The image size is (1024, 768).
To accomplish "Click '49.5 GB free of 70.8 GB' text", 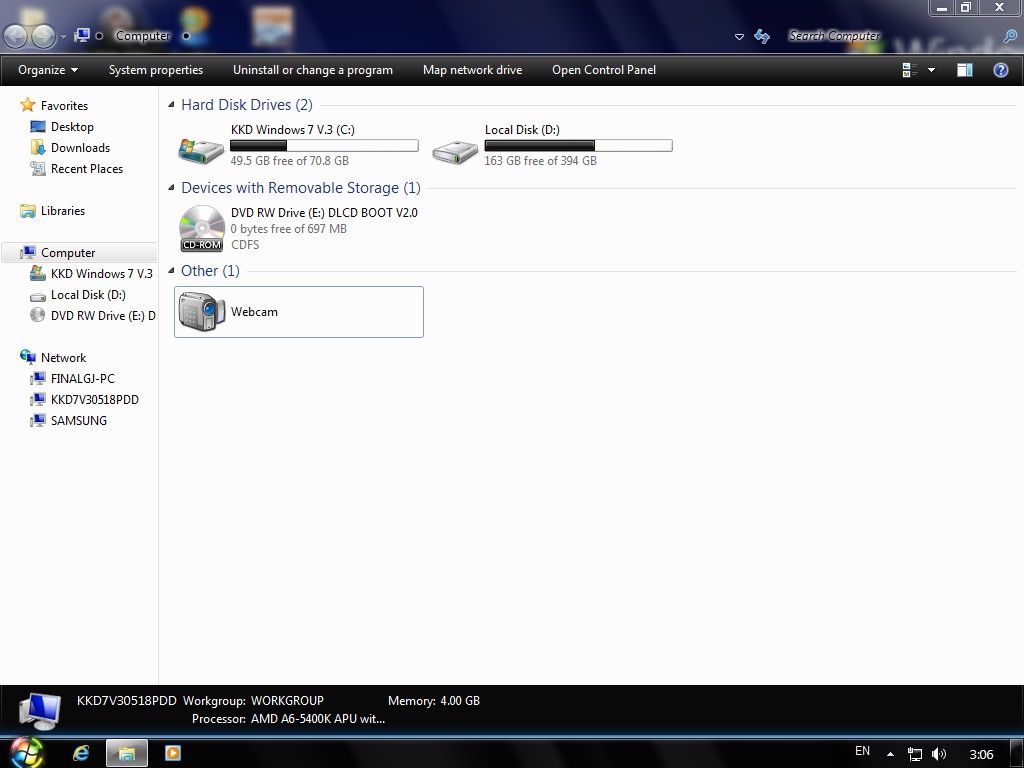I will [x=289, y=161].
